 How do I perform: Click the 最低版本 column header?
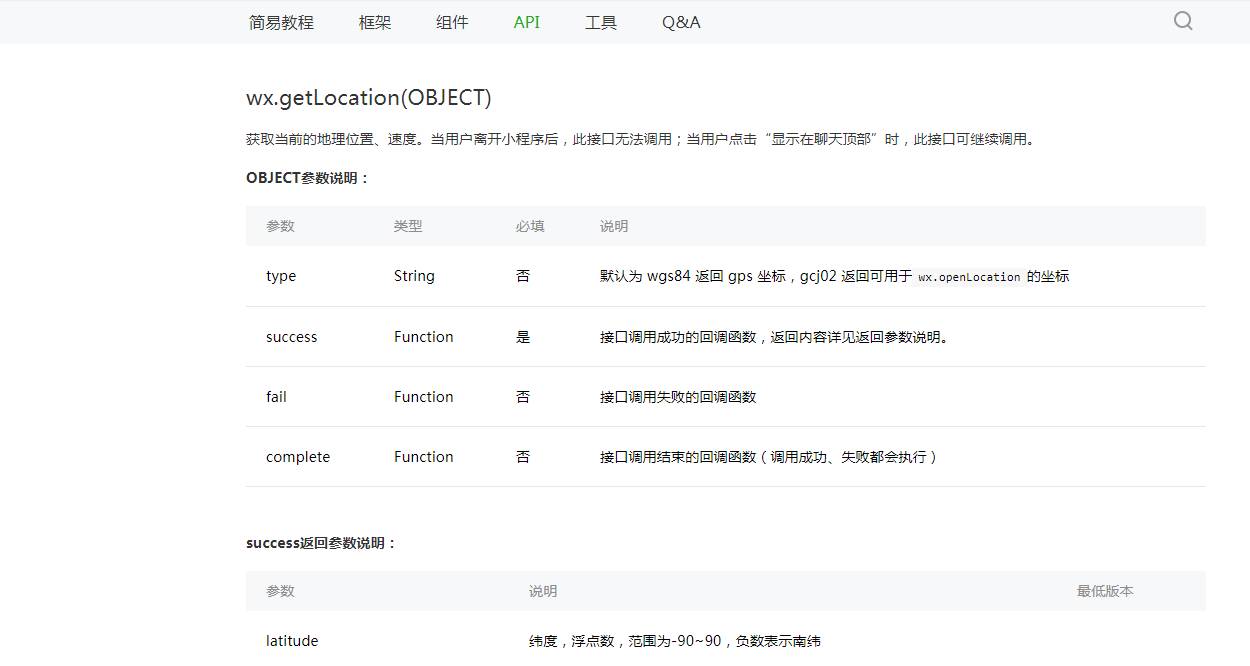(1105, 591)
